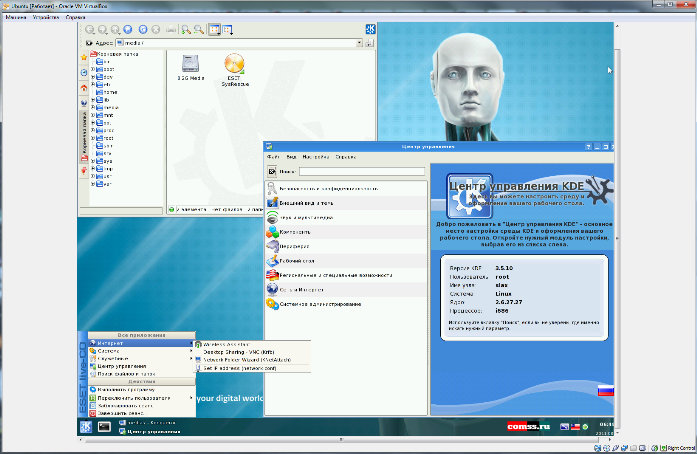This screenshot has width=697, height=454.
Task: Expand the var folder in tree
Action: [93, 184]
